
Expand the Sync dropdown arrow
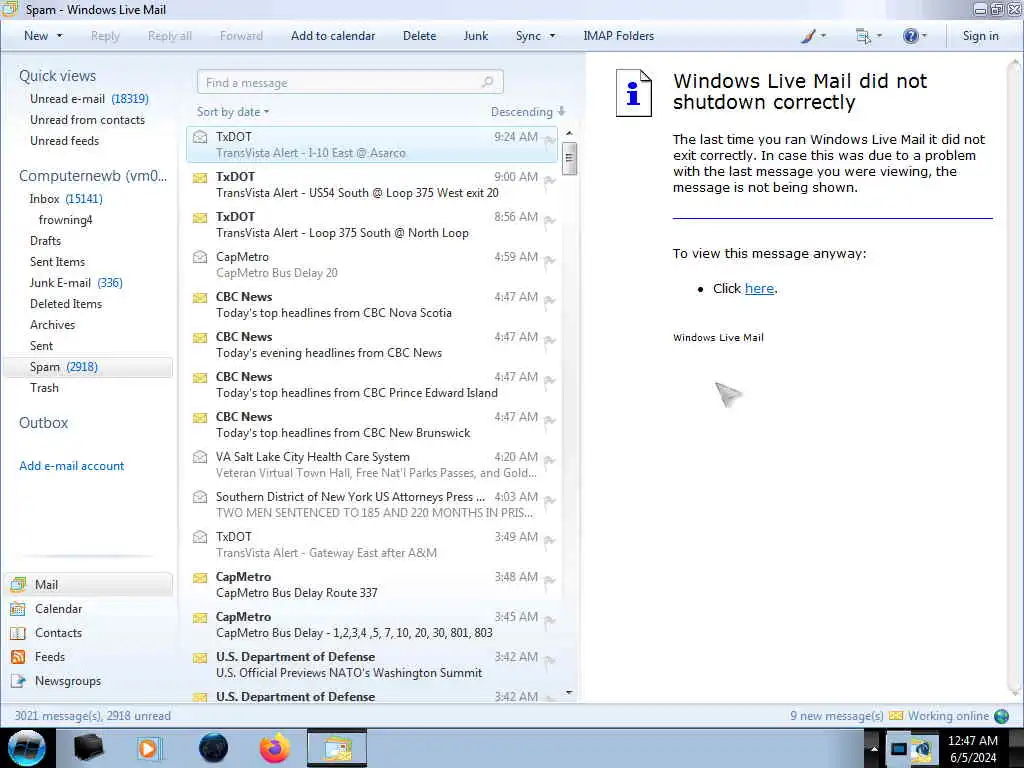[x=552, y=36]
